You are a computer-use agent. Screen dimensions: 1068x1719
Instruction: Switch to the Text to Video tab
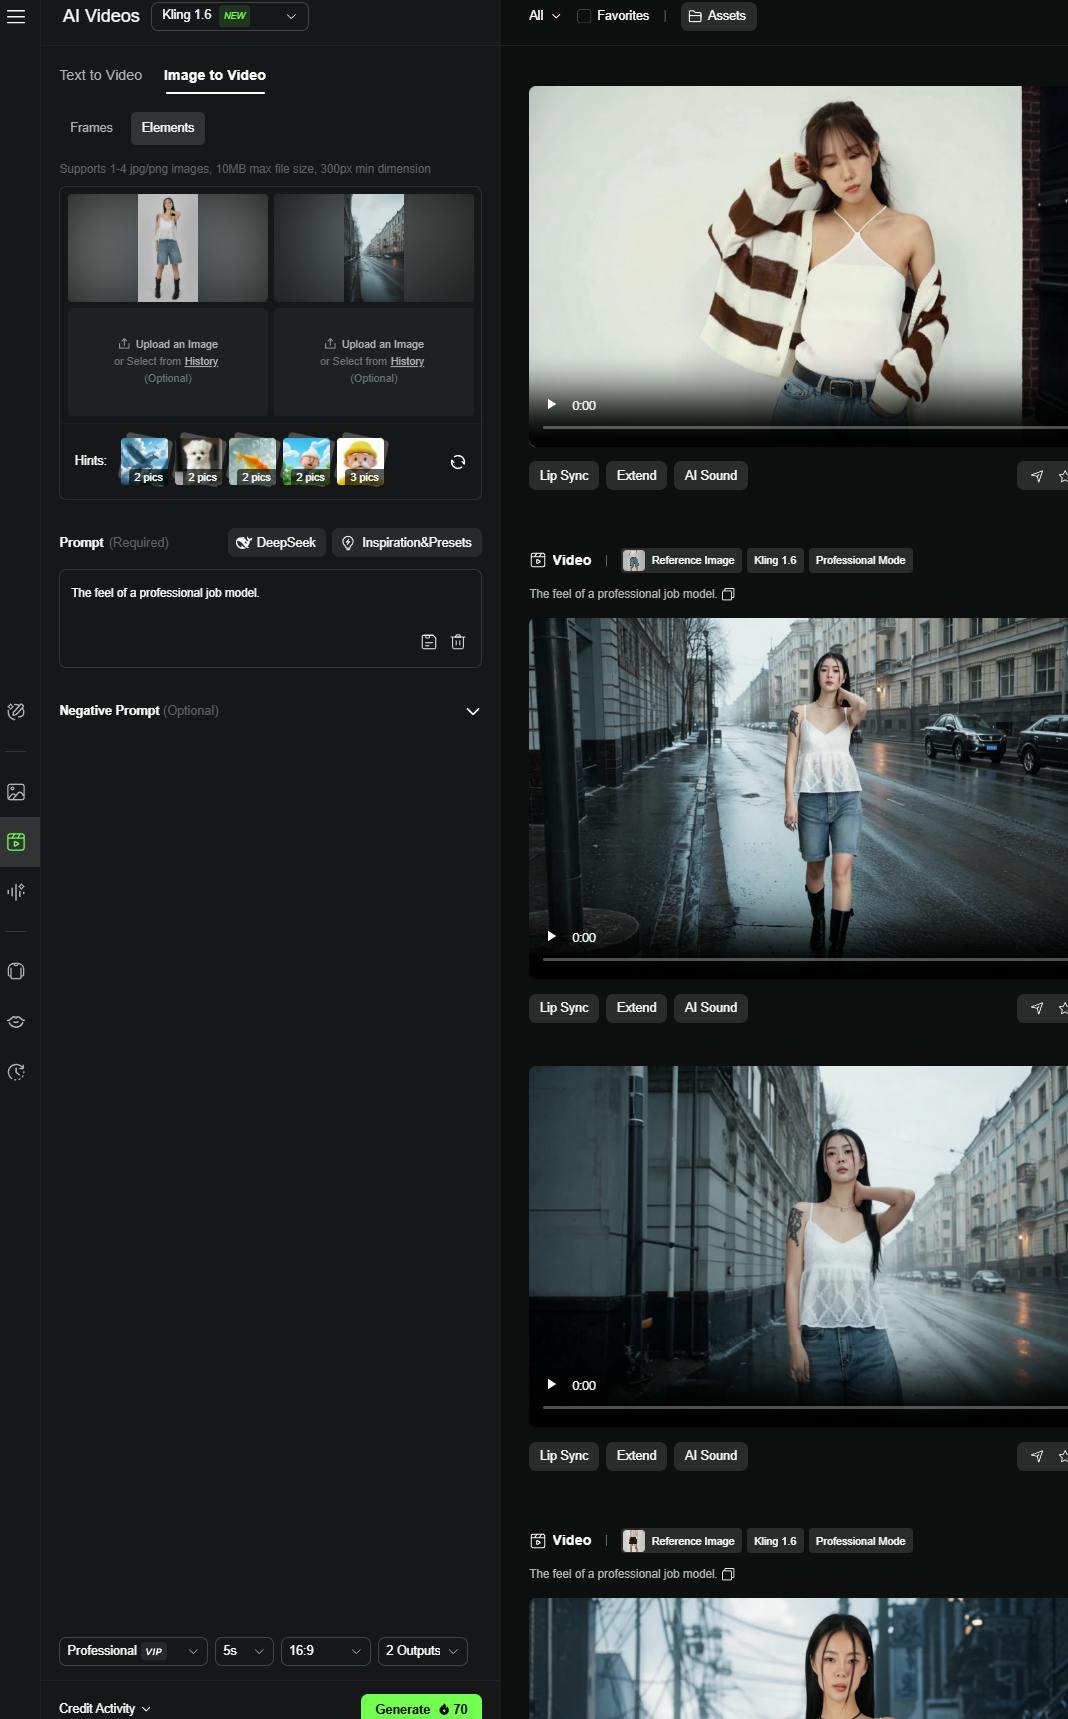coord(101,75)
